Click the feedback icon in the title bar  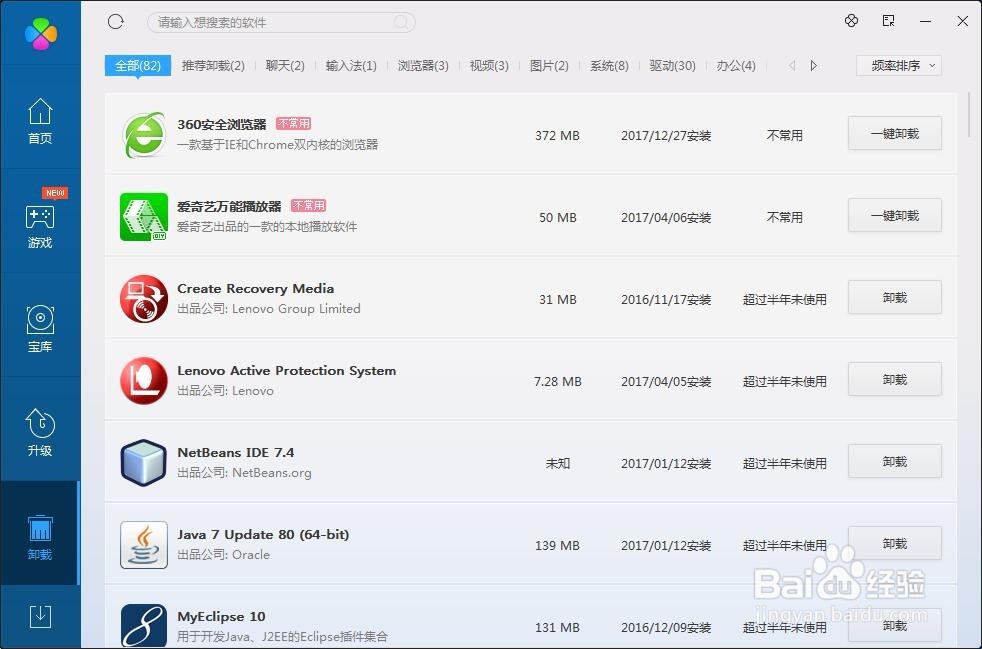click(x=886, y=21)
